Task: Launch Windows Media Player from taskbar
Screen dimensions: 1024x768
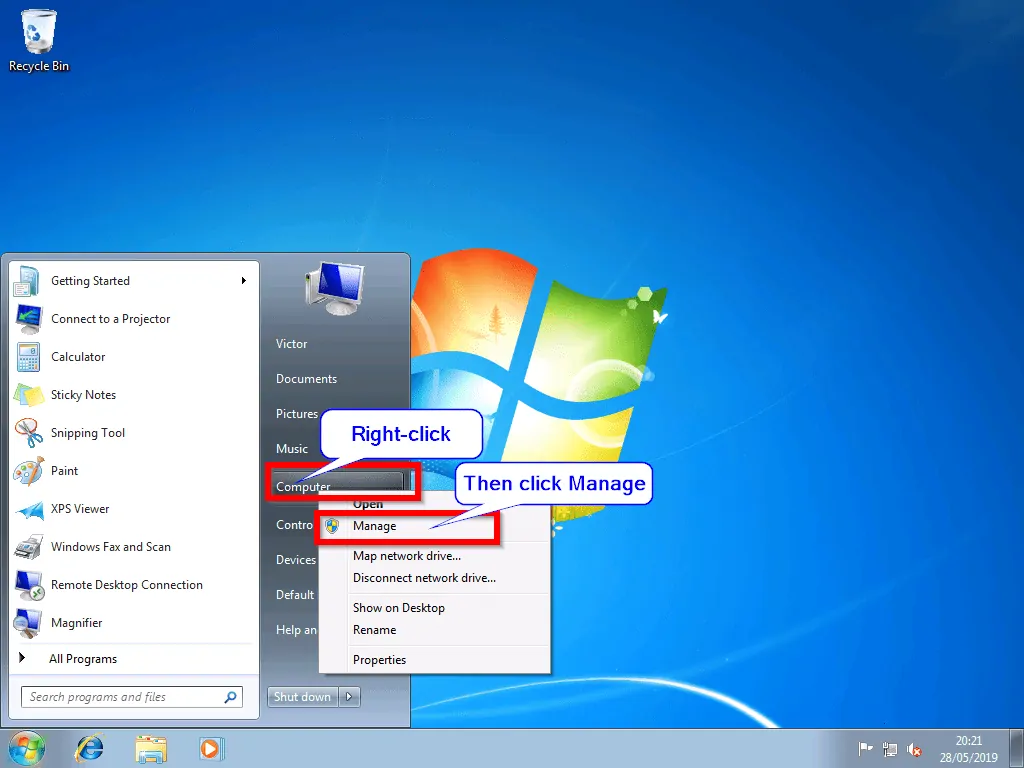Action: tap(211, 749)
